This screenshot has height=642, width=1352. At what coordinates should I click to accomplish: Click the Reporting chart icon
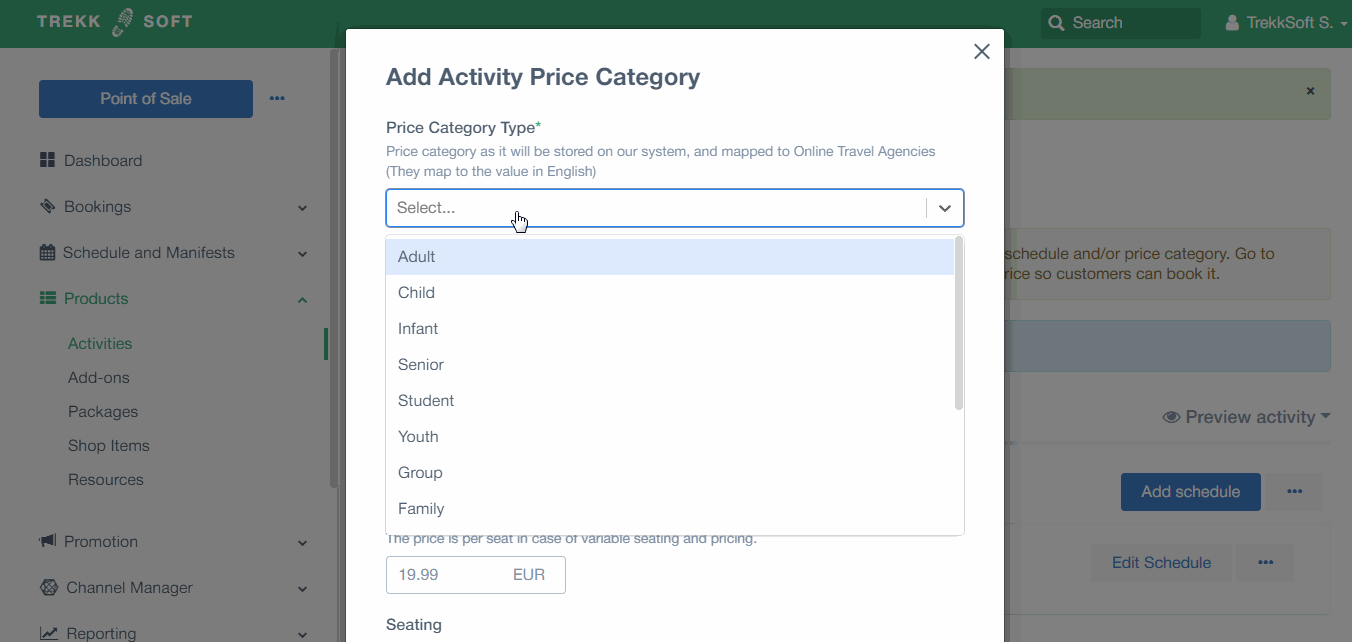pyautogui.click(x=47, y=631)
